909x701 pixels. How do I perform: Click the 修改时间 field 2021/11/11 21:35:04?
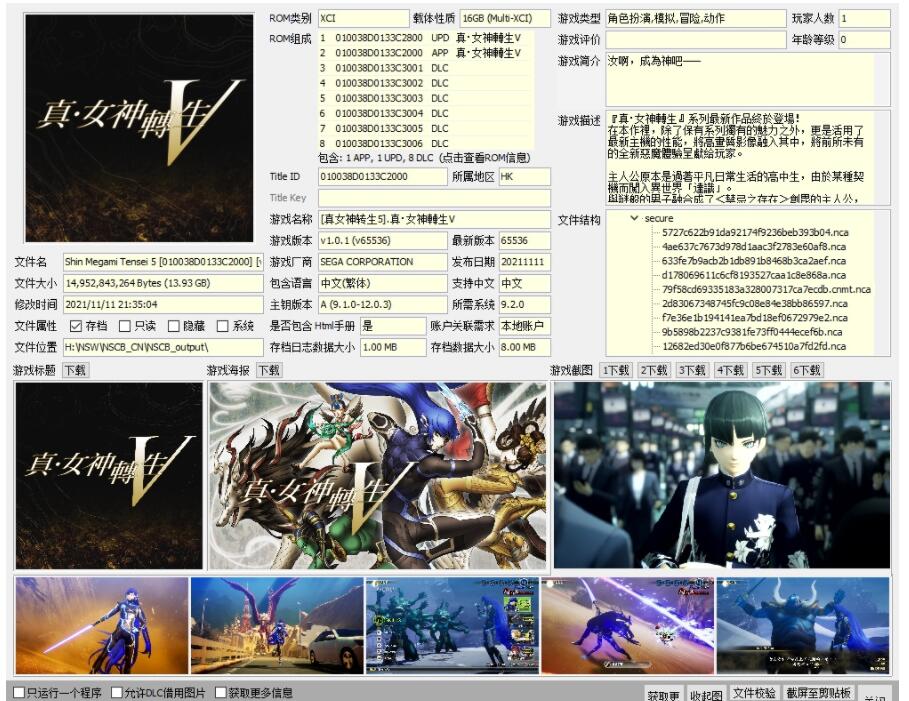[x=163, y=304]
